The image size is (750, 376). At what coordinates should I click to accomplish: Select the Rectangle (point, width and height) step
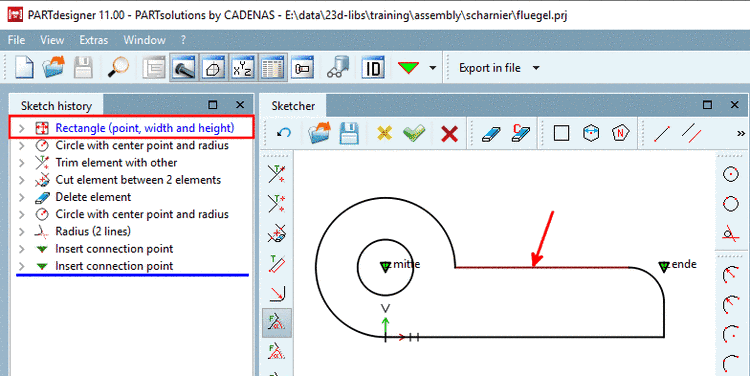coord(144,128)
